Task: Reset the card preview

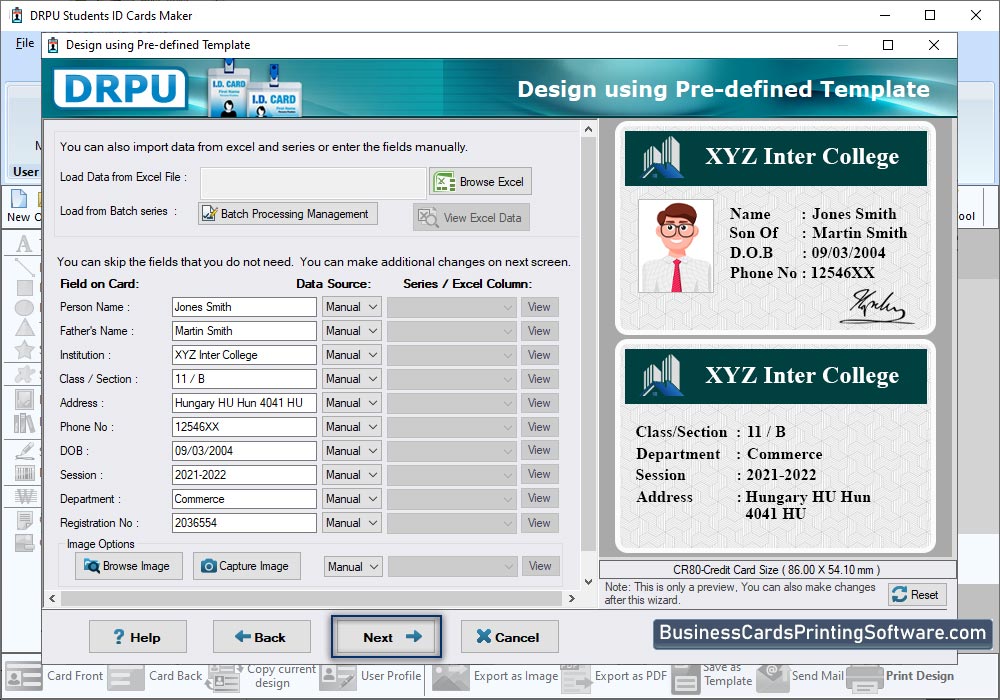Action: (917, 594)
